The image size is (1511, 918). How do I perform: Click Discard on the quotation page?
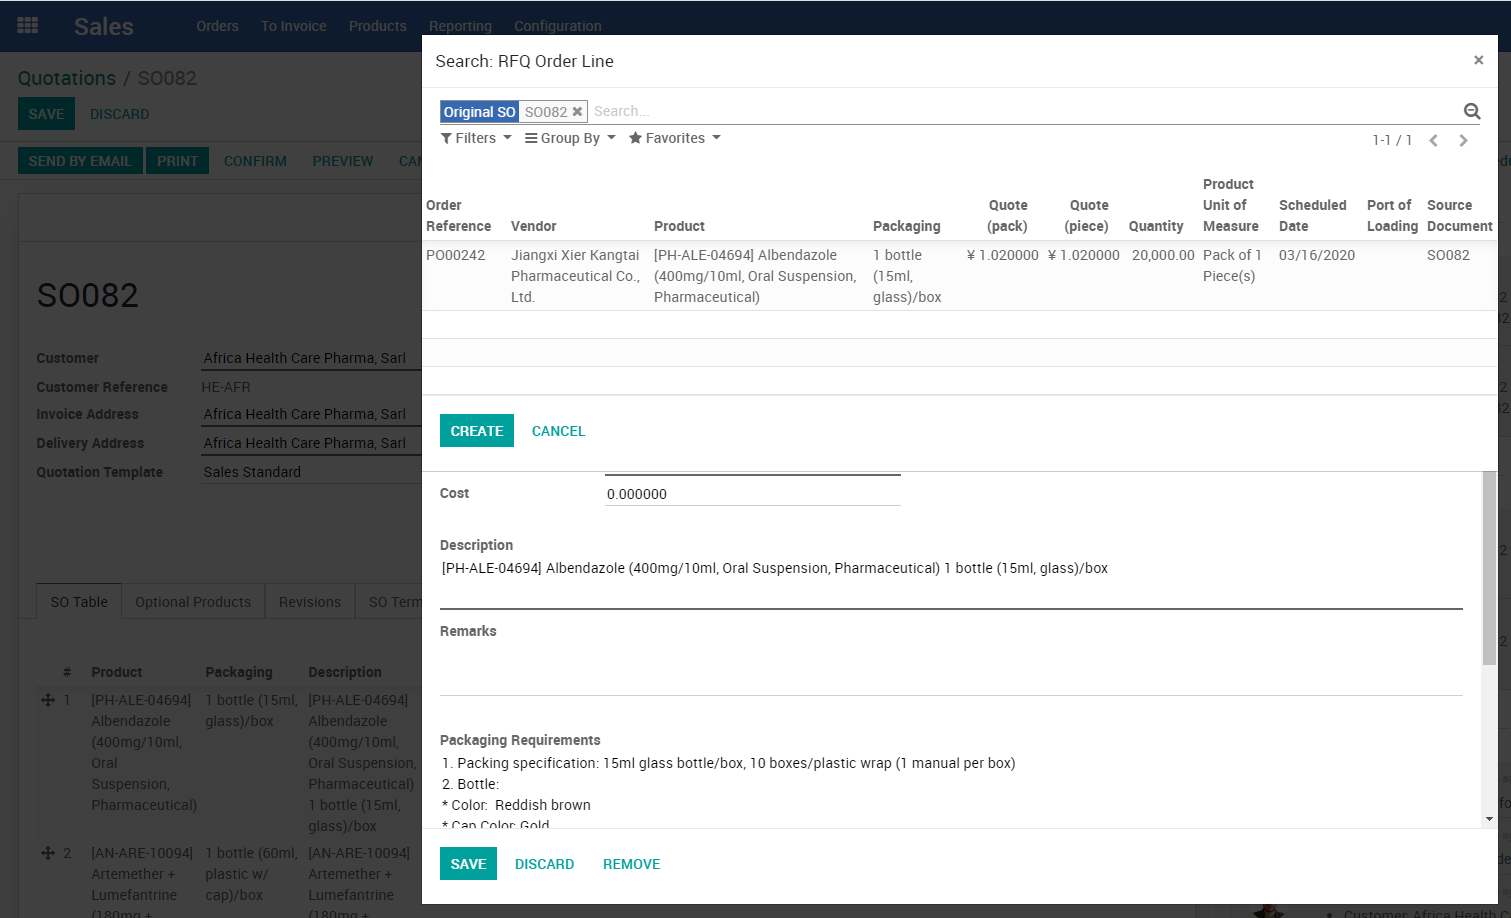pyautogui.click(x=119, y=114)
